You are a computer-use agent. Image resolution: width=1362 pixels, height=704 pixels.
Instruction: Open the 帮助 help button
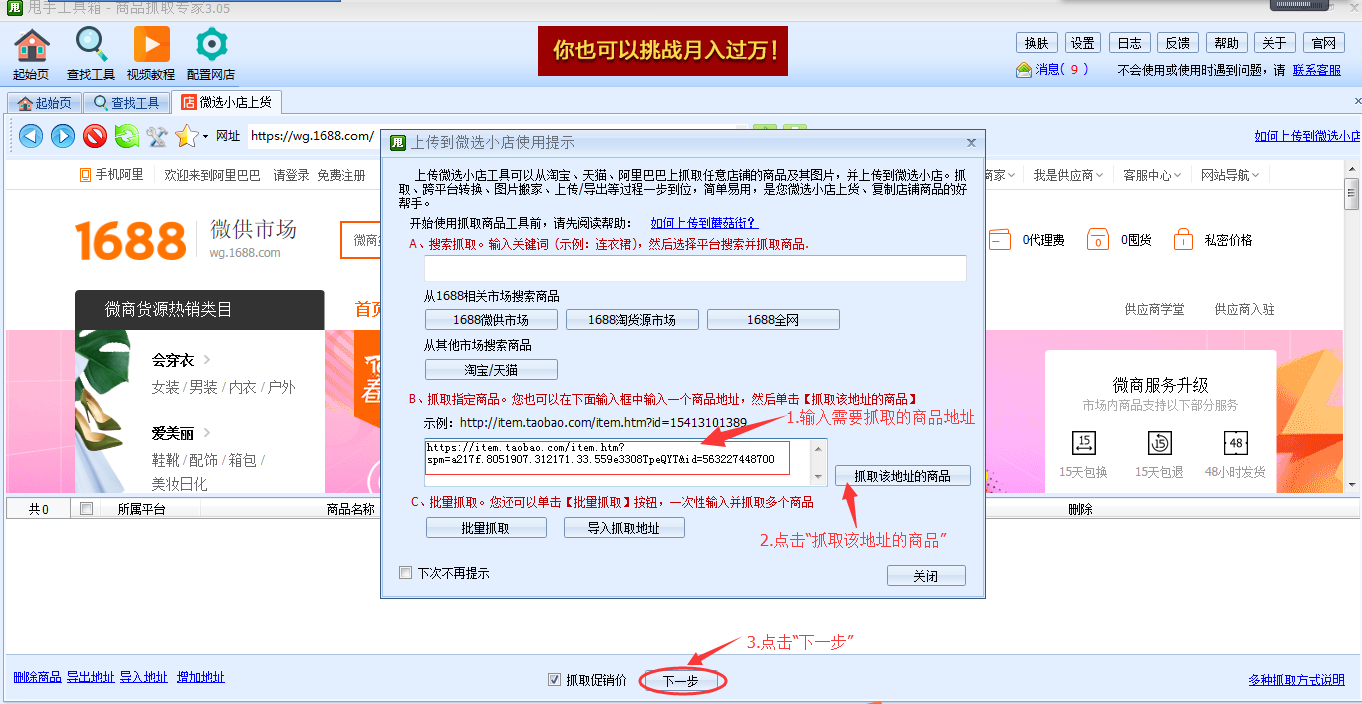coord(1226,43)
